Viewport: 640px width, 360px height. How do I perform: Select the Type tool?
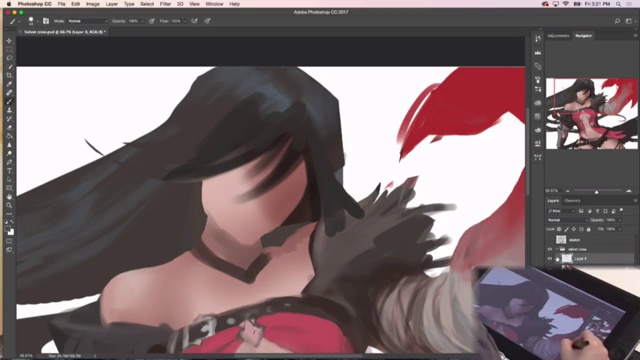coord(9,171)
